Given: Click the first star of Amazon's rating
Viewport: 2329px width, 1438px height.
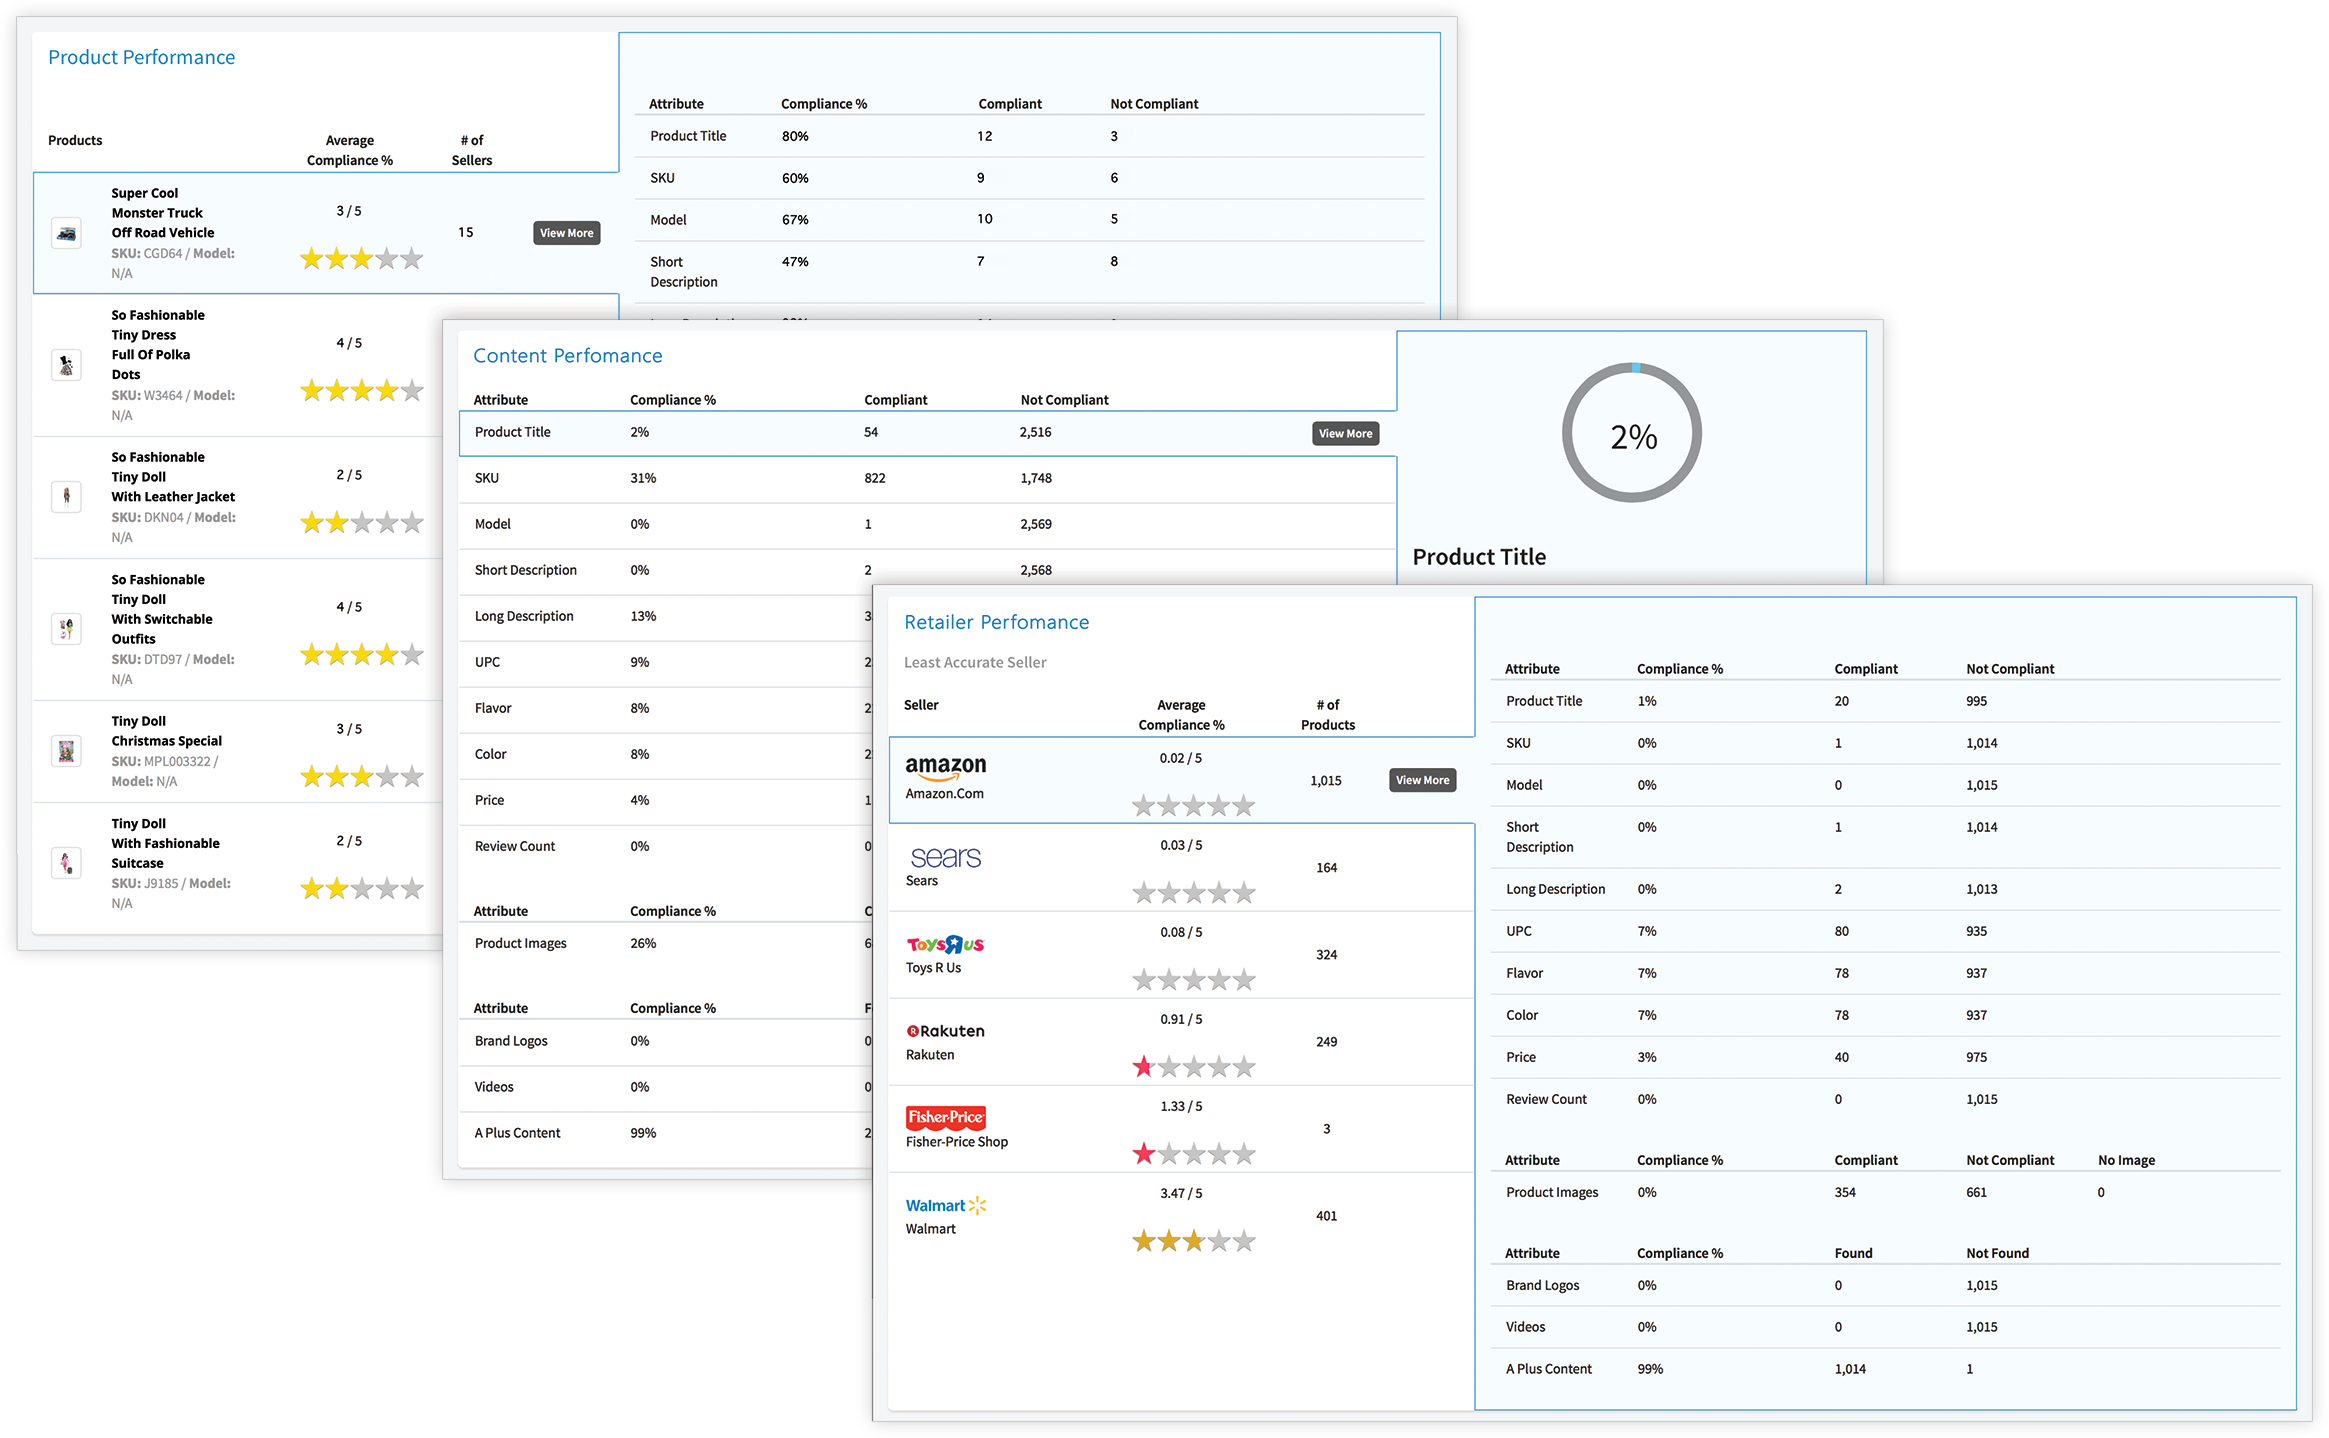Looking at the screenshot, I should tap(1142, 805).
